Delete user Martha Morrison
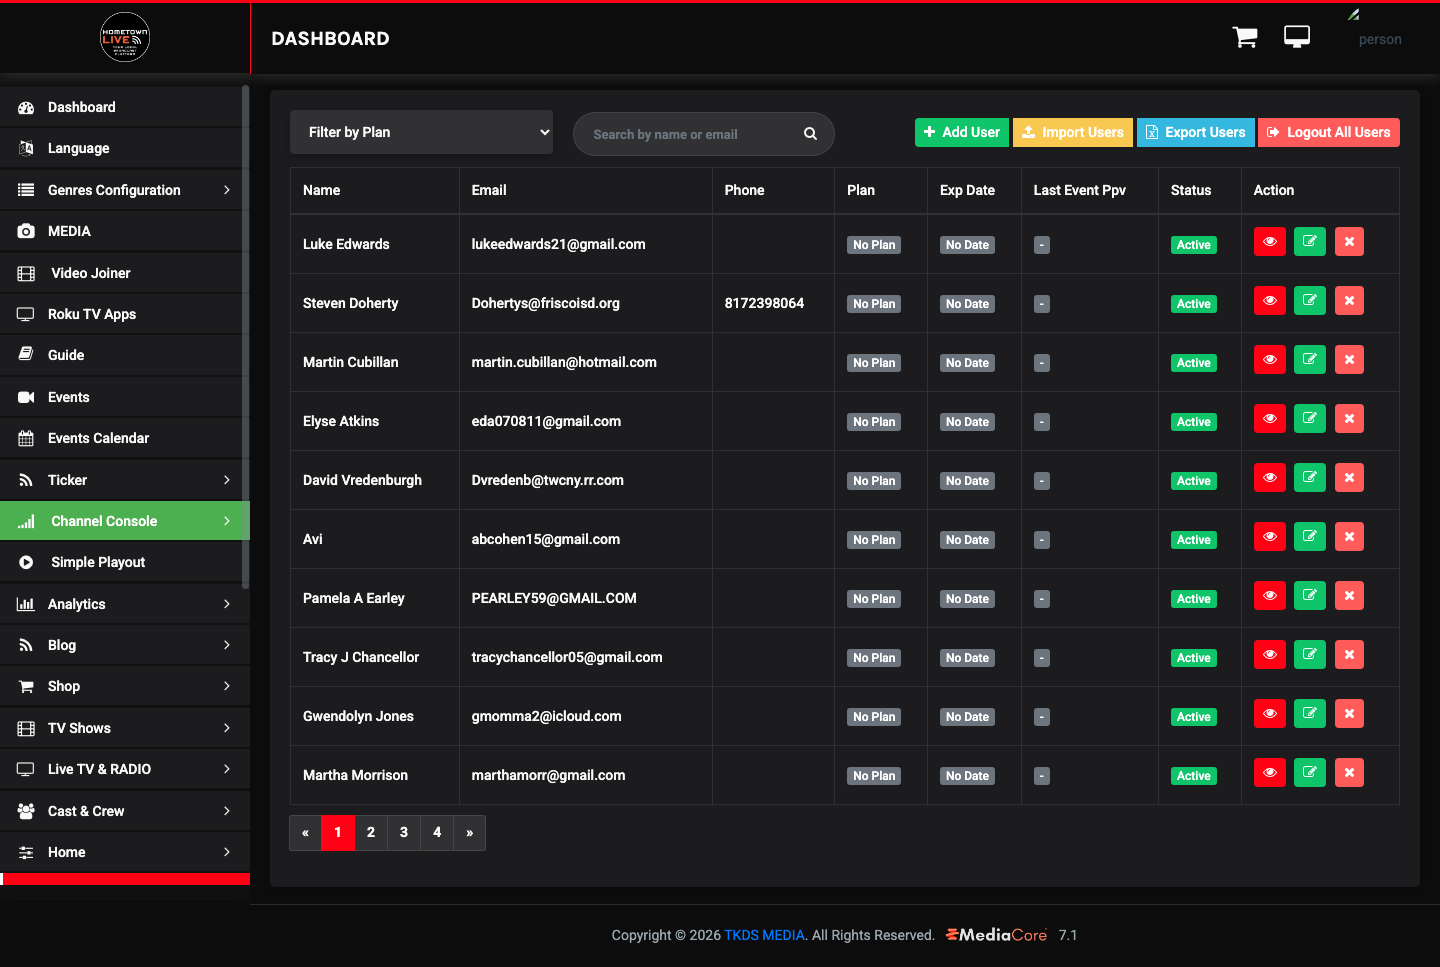This screenshot has height=967, width=1440. point(1349,773)
